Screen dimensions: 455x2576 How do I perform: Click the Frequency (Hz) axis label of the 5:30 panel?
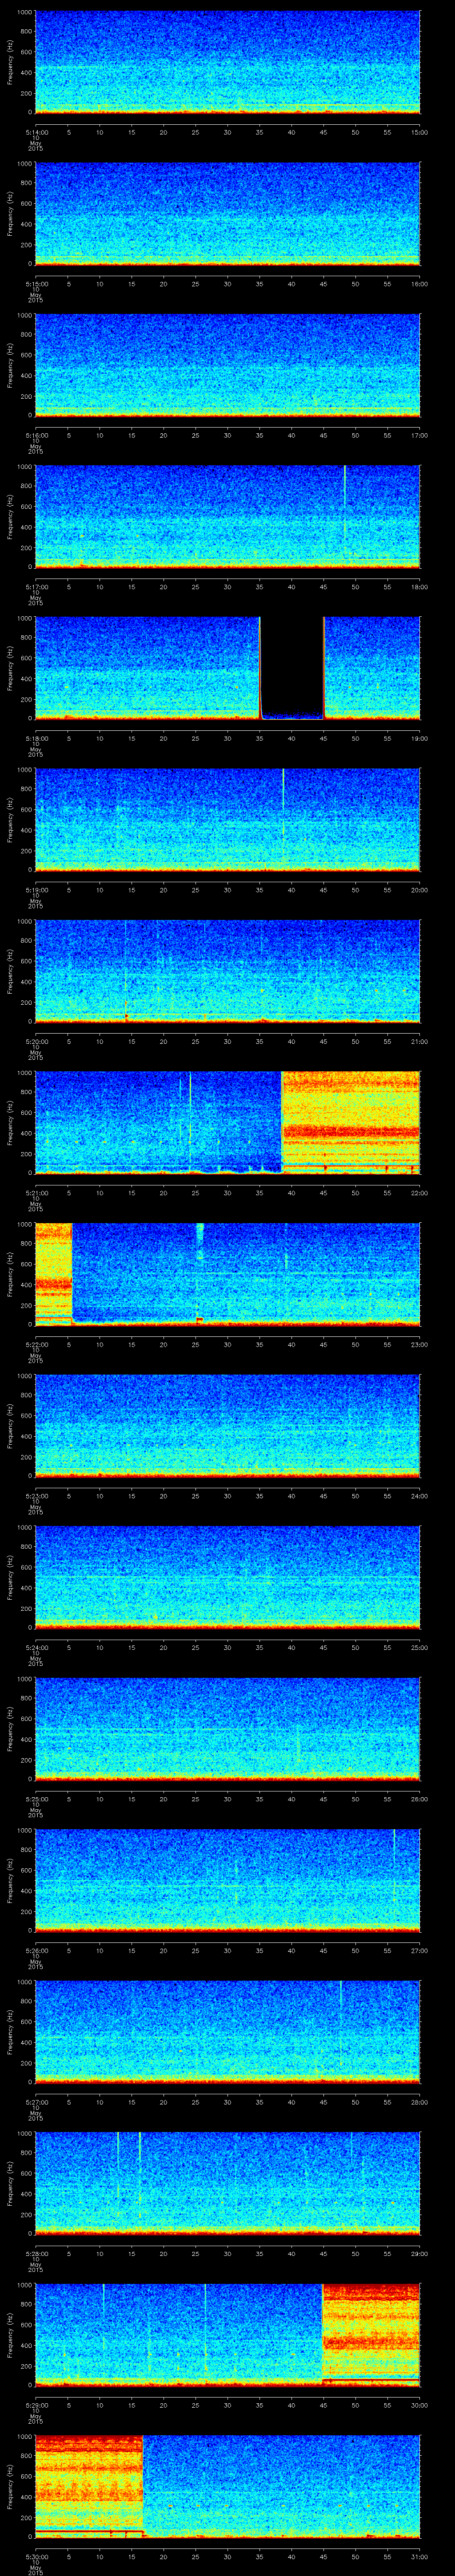point(10,2486)
